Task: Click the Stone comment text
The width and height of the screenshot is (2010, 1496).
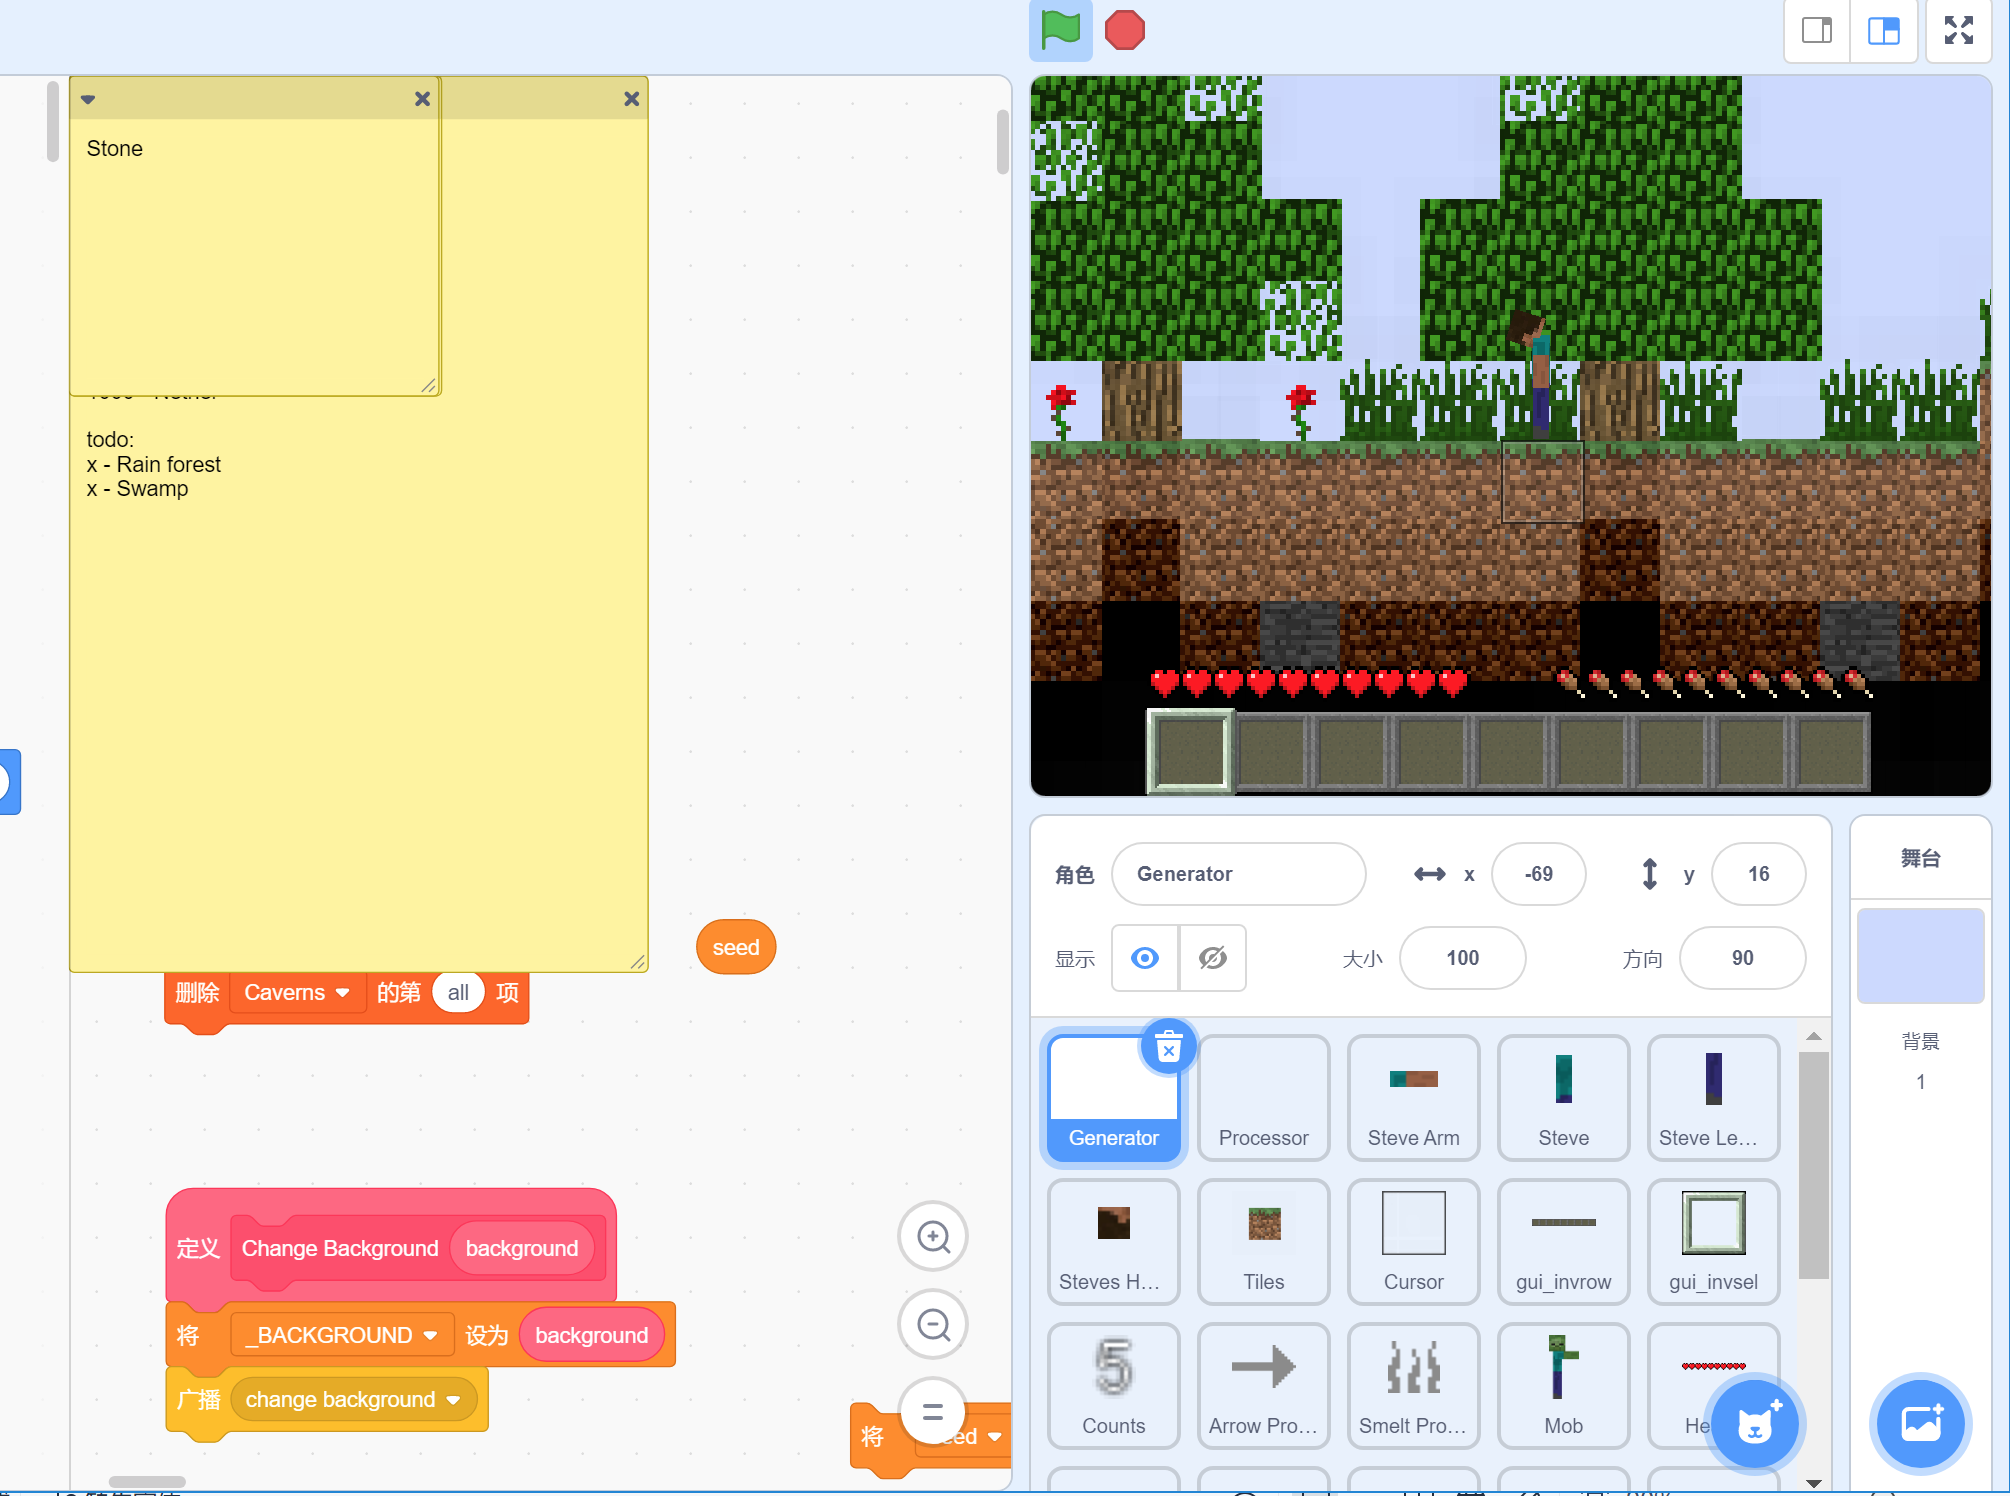Action: point(115,149)
